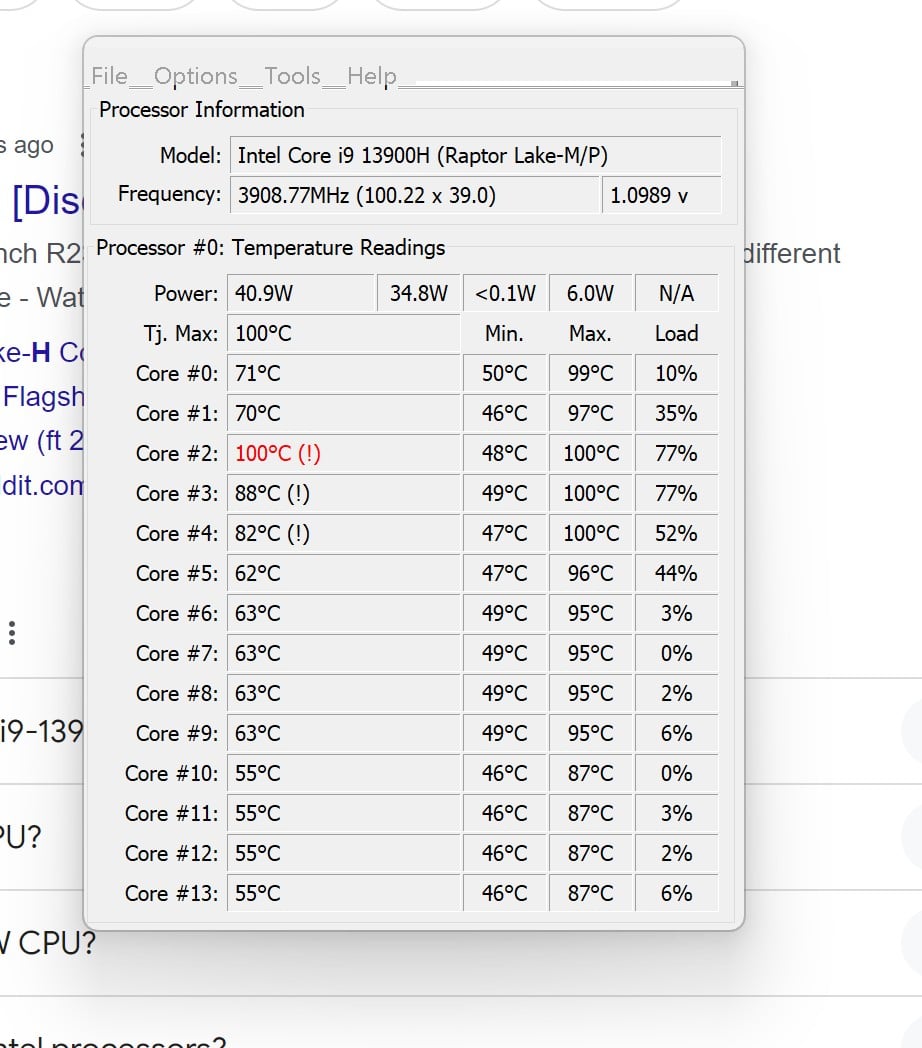Click the Processor Information group title

point(202,110)
